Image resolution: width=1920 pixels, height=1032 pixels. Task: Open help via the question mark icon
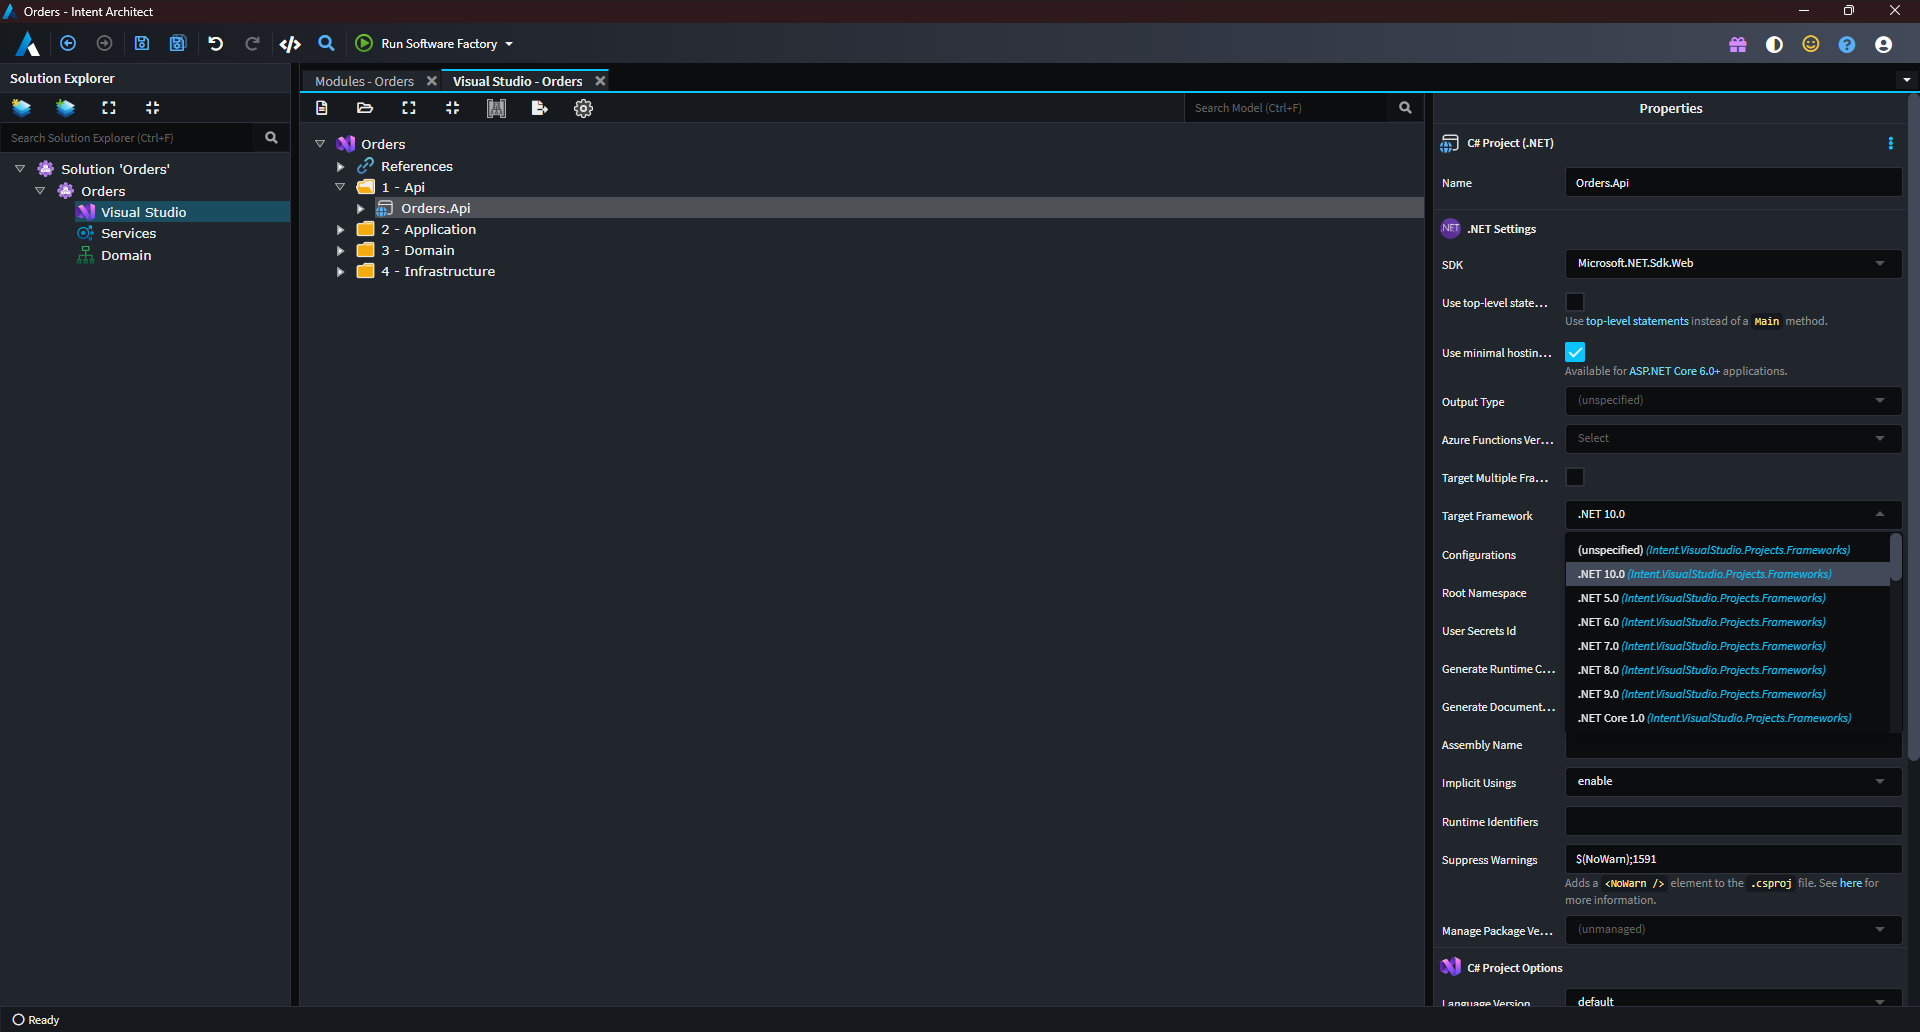point(1847,44)
